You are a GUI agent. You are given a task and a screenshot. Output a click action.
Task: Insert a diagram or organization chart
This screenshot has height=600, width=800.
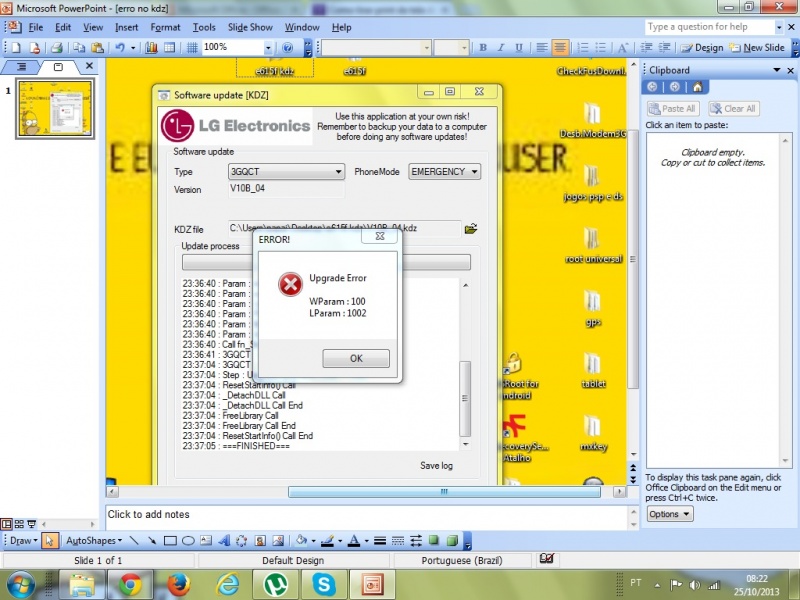coord(242,540)
